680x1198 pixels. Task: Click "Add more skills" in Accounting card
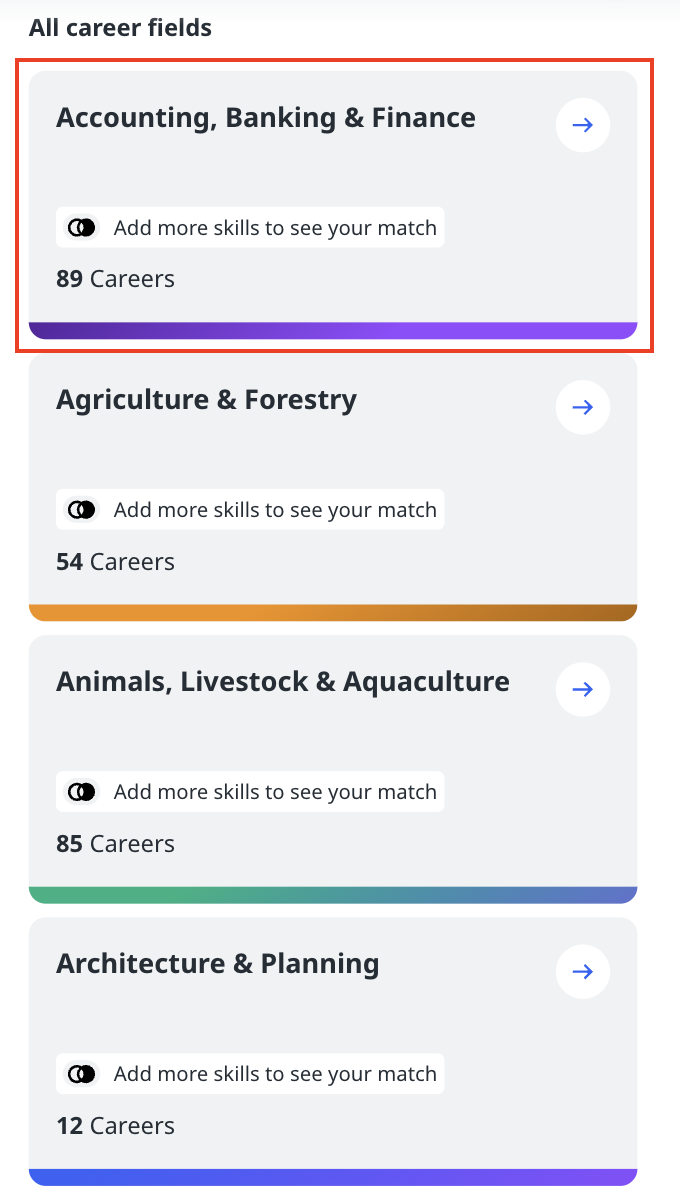[x=275, y=228]
